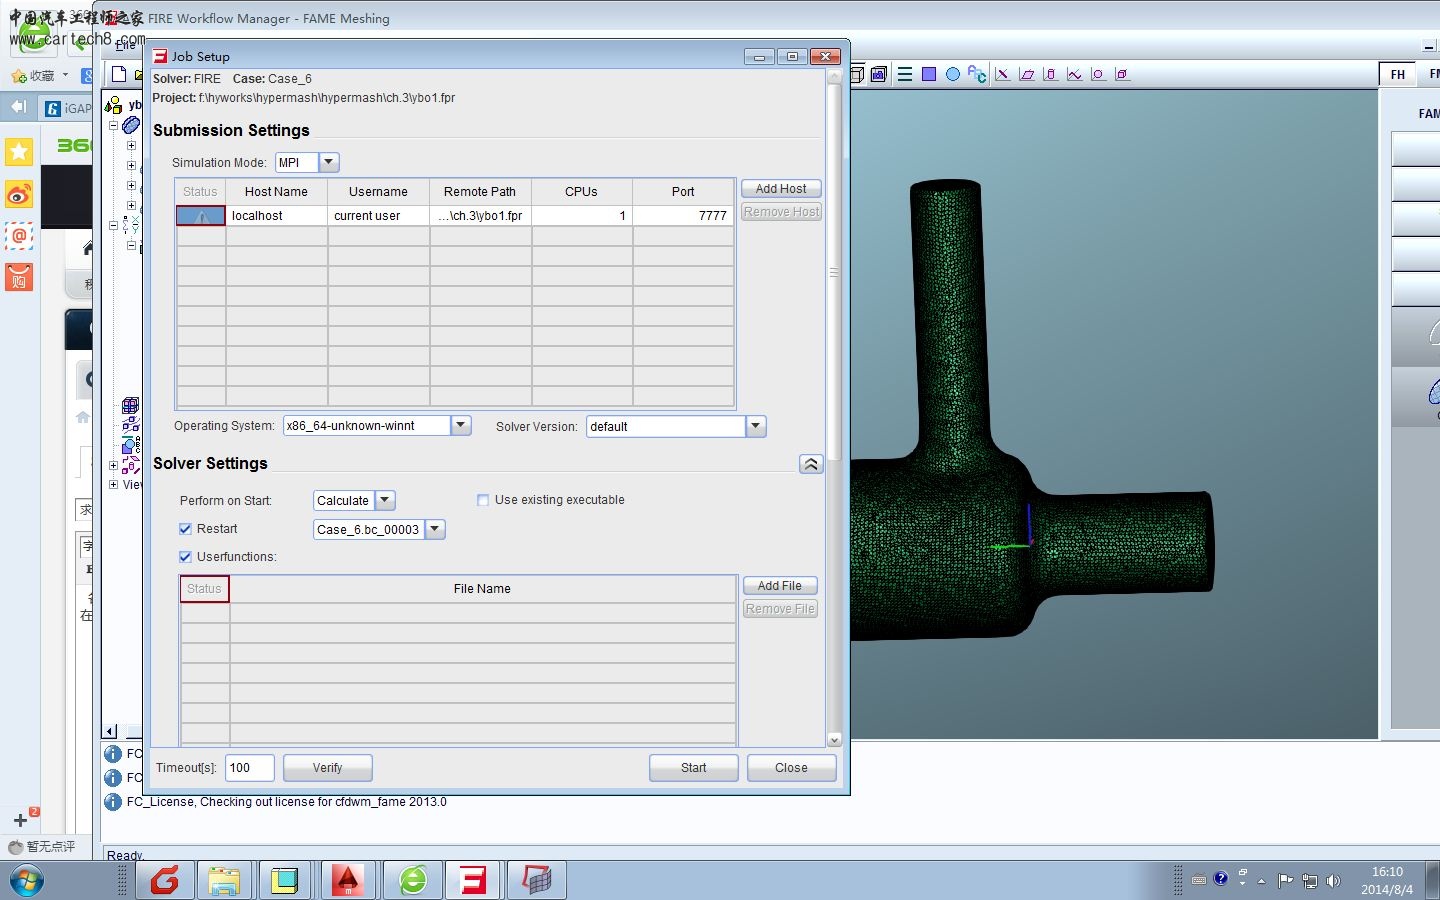1440x900 pixels.
Task: Collapse the mesh disc tree node
Action: (x=113, y=126)
